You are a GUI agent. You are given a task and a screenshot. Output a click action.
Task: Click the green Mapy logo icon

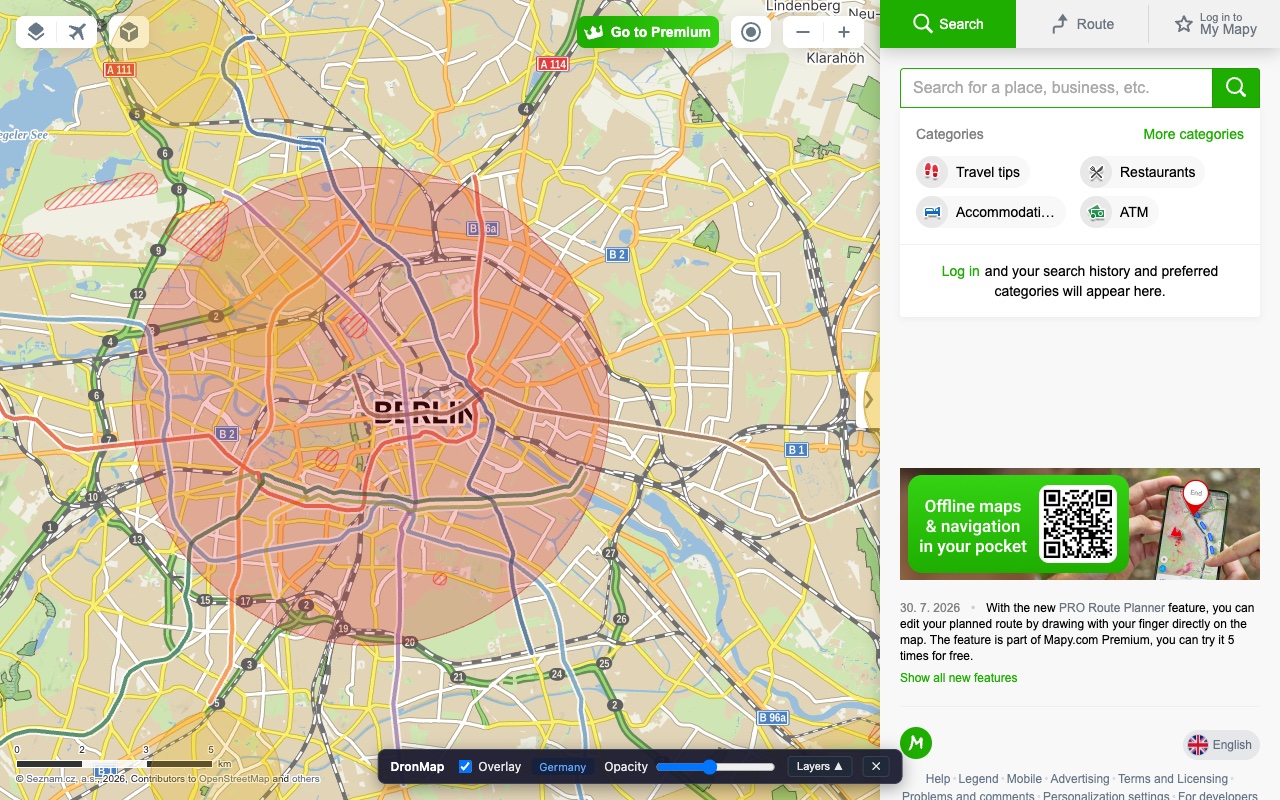click(916, 743)
